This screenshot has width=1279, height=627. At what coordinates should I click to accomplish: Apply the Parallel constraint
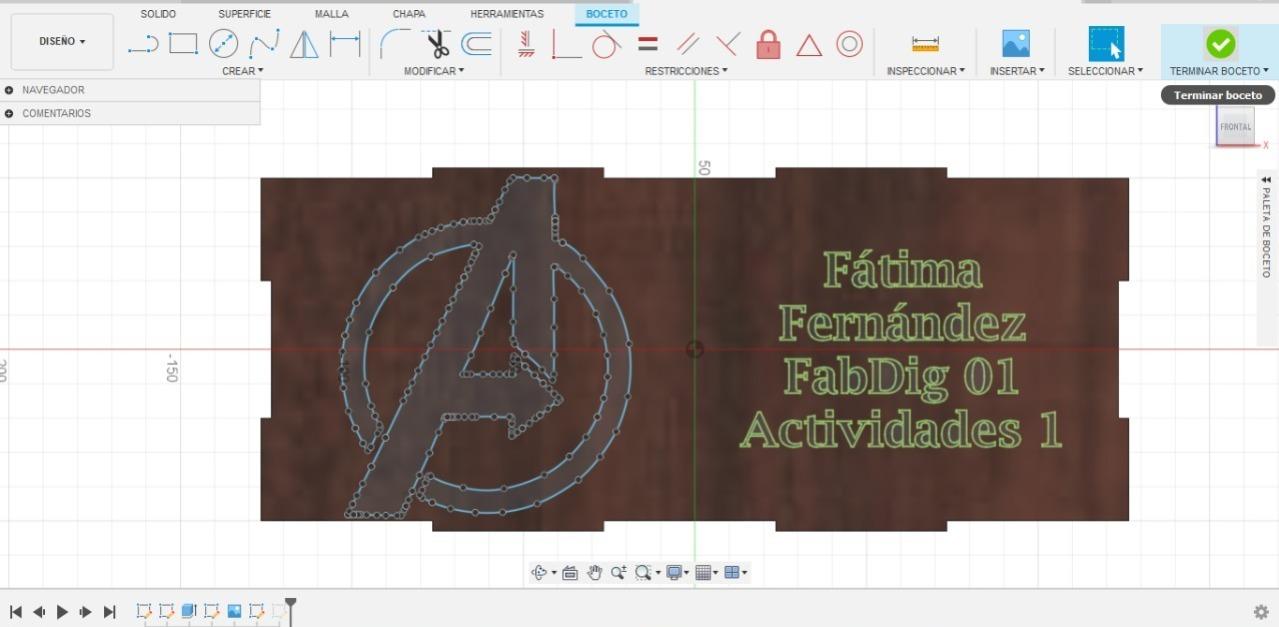coord(687,44)
